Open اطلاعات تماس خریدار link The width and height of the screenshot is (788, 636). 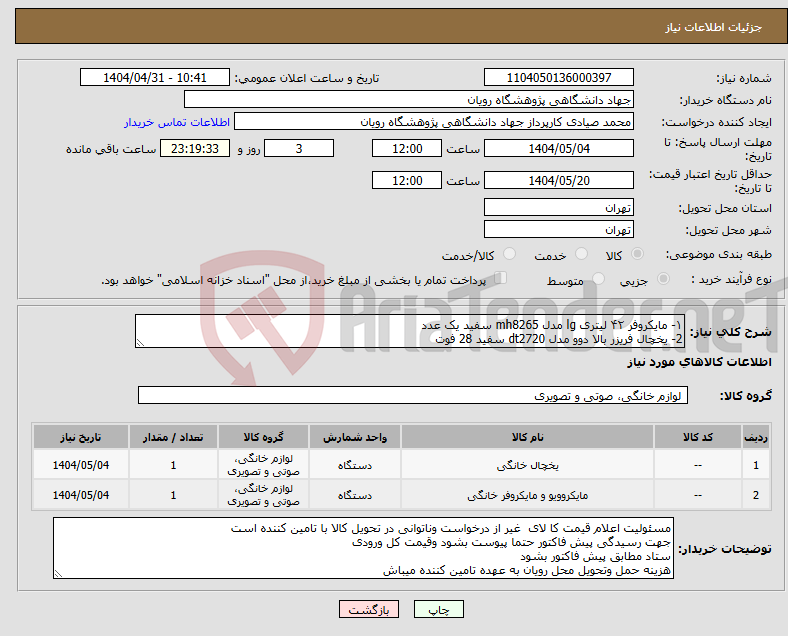pos(177,122)
